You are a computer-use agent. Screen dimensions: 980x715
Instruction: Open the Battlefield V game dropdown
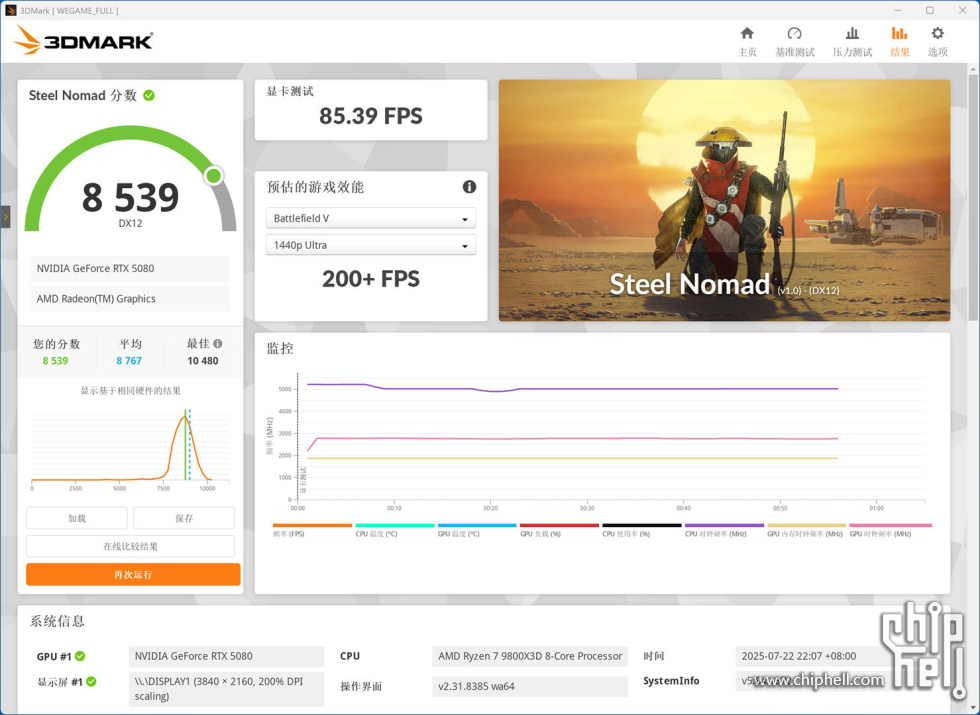click(x=371, y=218)
